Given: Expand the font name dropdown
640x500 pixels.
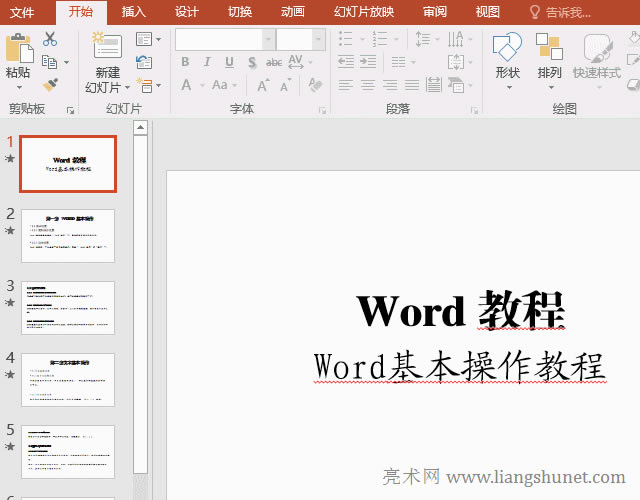Looking at the screenshot, I should (268, 39).
